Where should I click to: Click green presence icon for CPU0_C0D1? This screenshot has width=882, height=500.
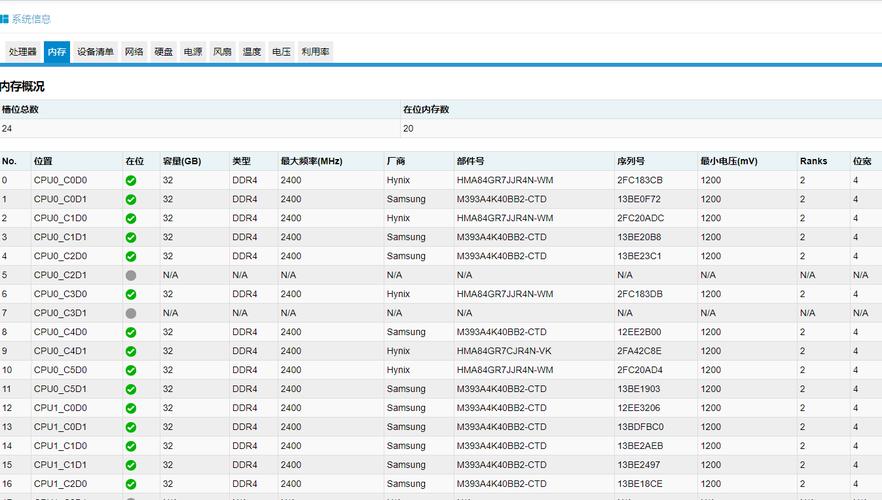(130, 200)
